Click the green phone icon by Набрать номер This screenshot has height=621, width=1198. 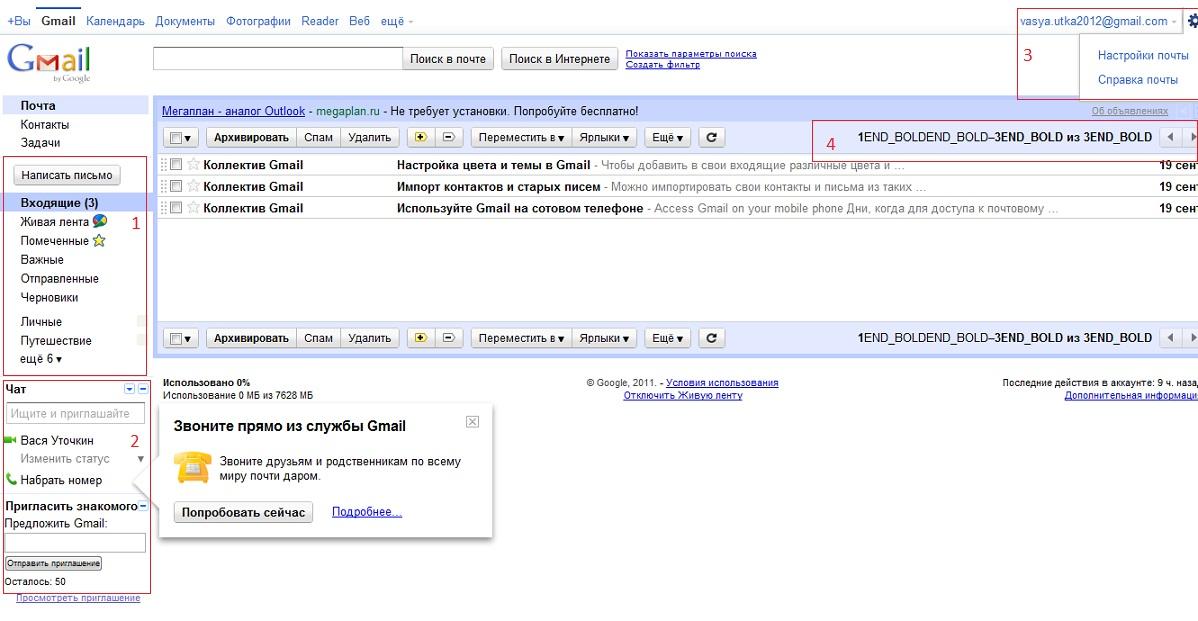(11, 479)
